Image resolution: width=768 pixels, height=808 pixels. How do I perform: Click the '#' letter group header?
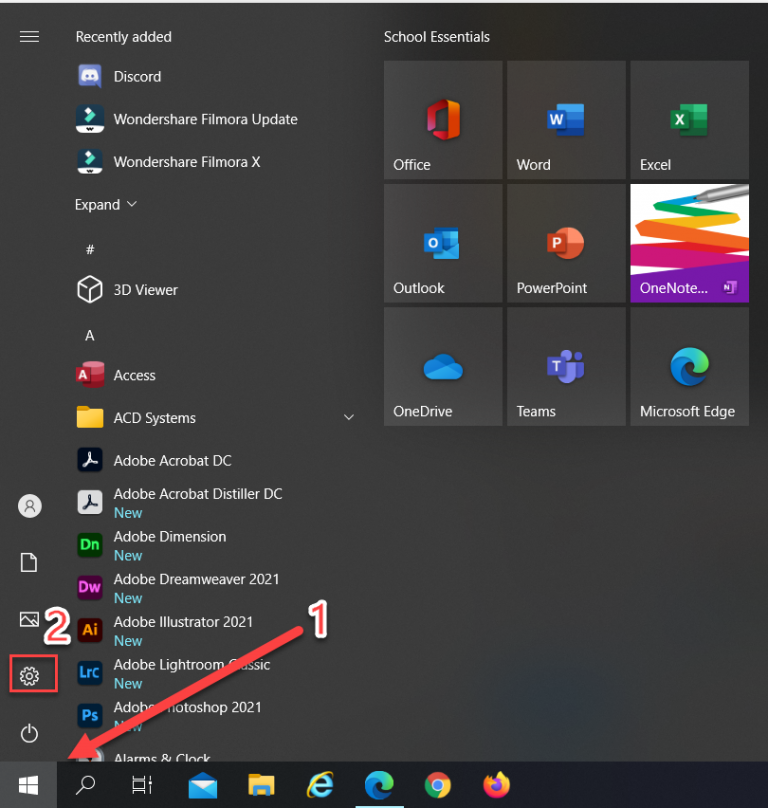[x=90, y=250]
